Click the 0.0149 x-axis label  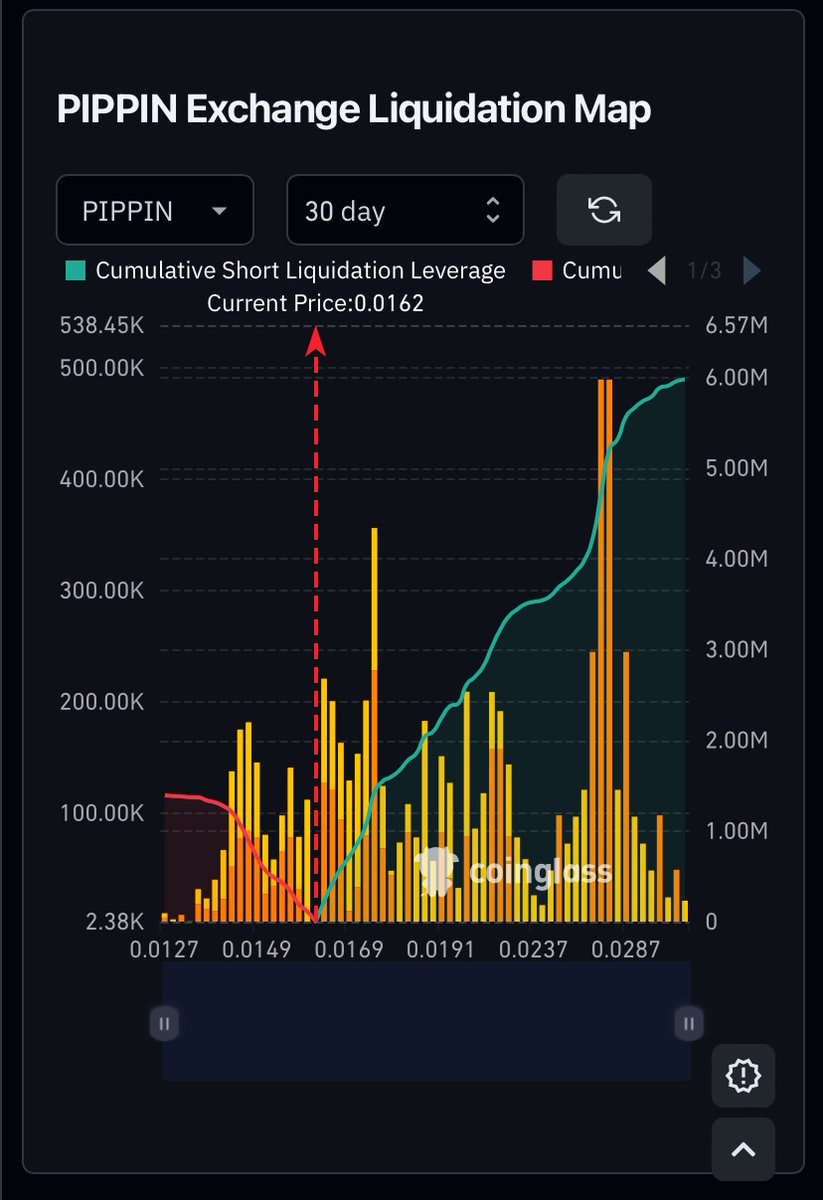257,949
